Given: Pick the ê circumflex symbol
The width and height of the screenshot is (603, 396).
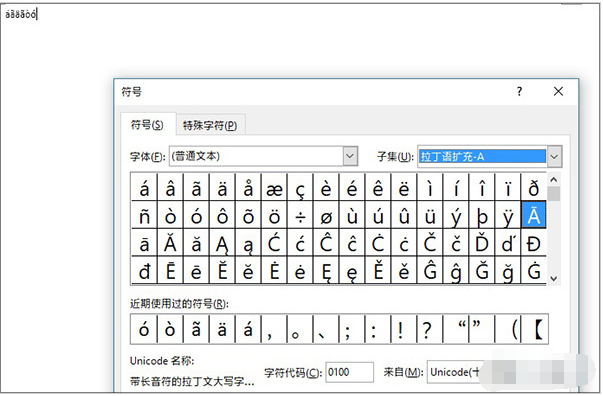Looking at the screenshot, I should (x=378, y=187).
